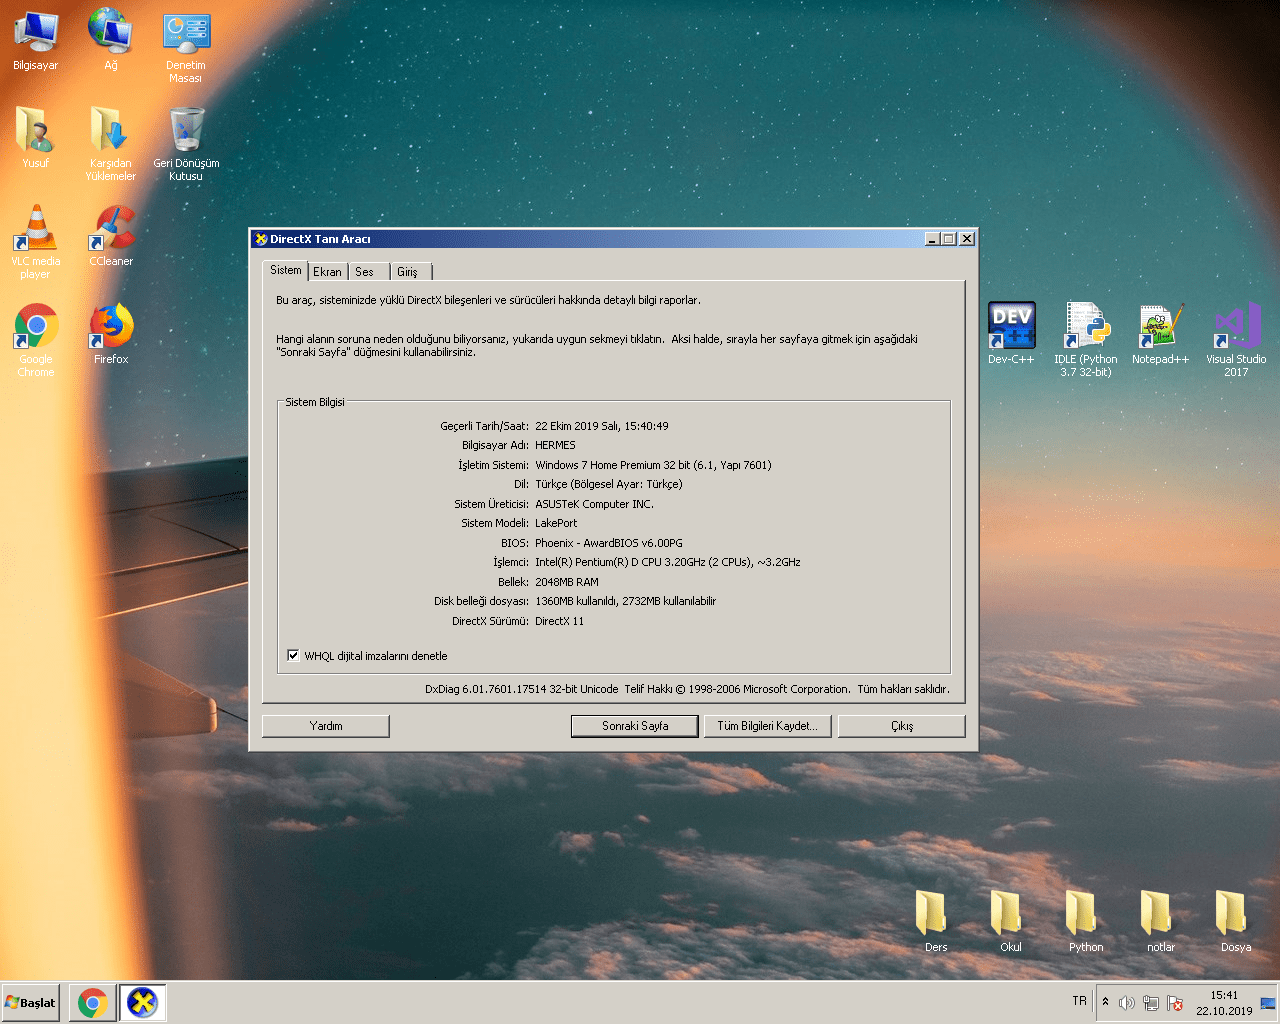The width and height of the screenshot is (1280, 1024).
Task: Click the DirectX 11 version value
Action: click(x=559, y=621)
